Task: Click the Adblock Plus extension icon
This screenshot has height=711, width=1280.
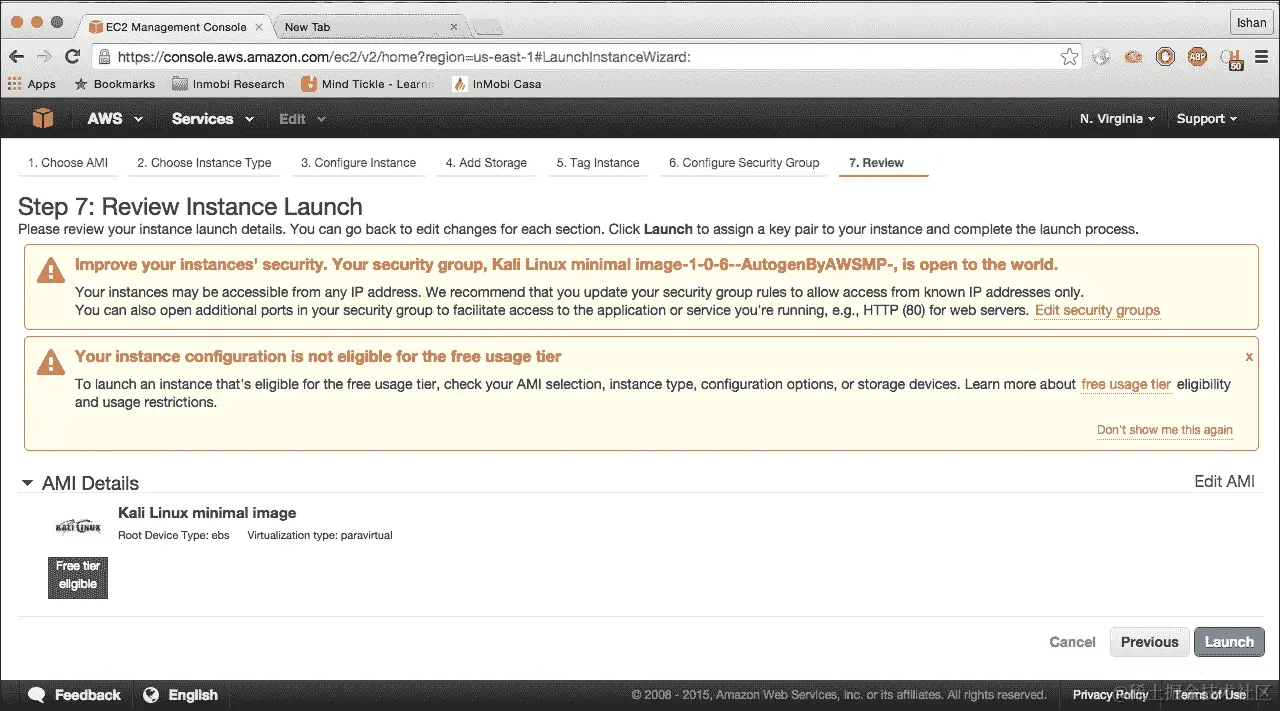Action: [x=1197, y=57]
